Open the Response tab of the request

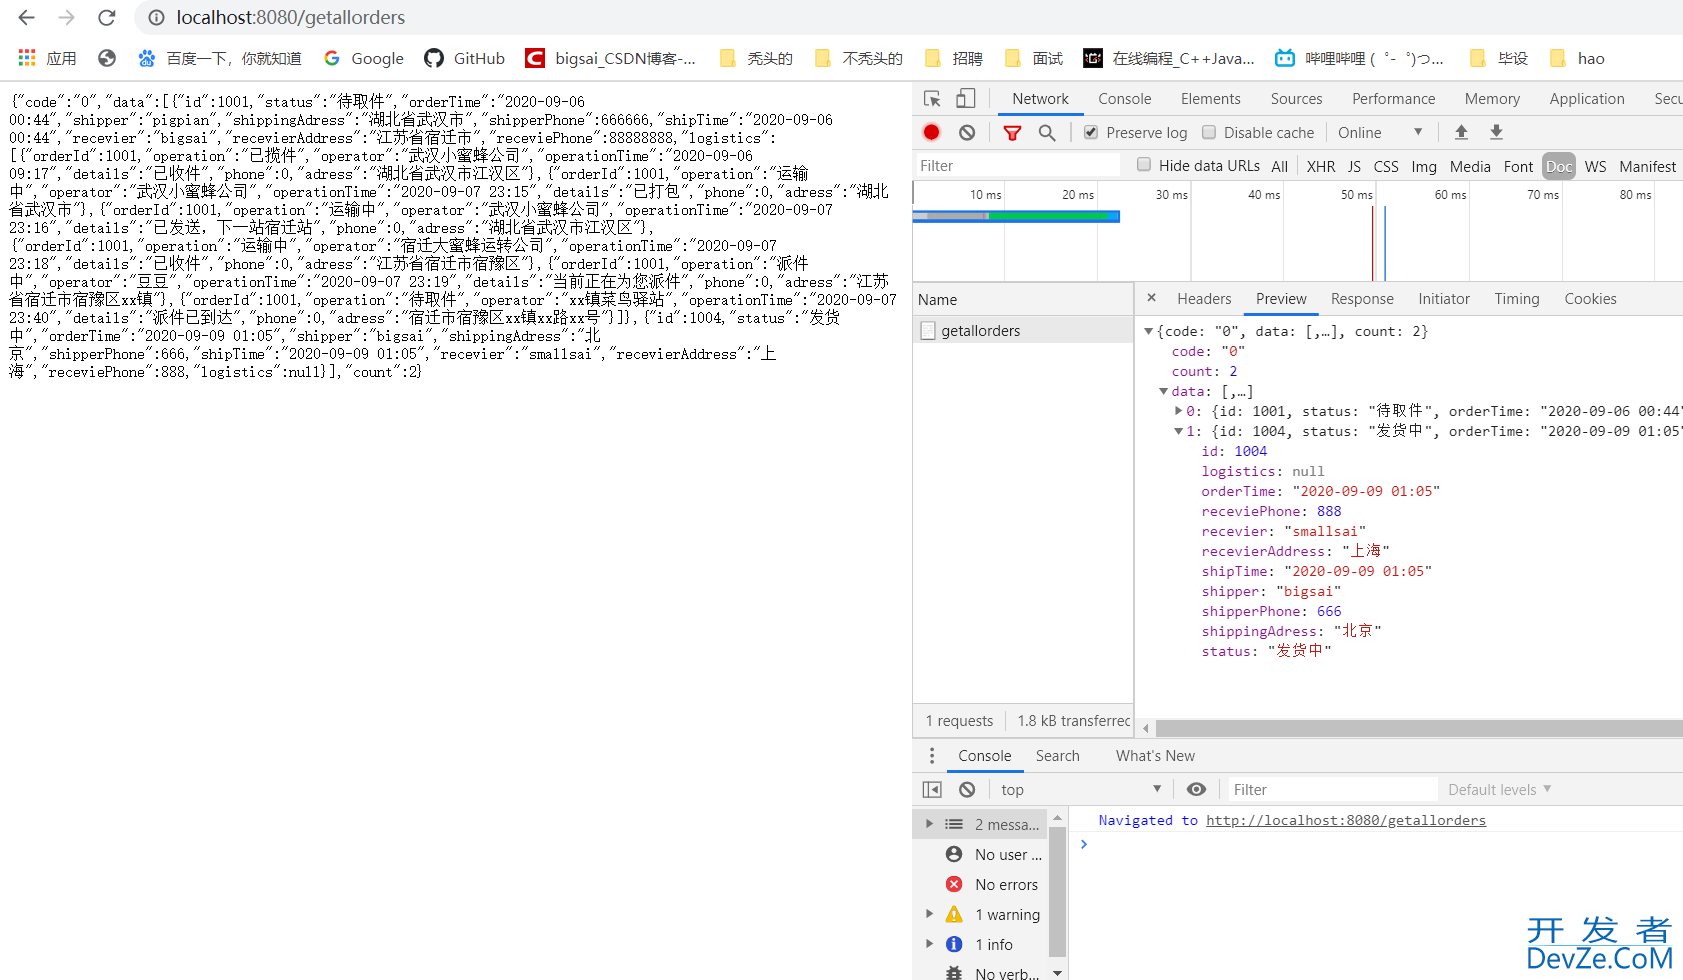point(1362,298)
